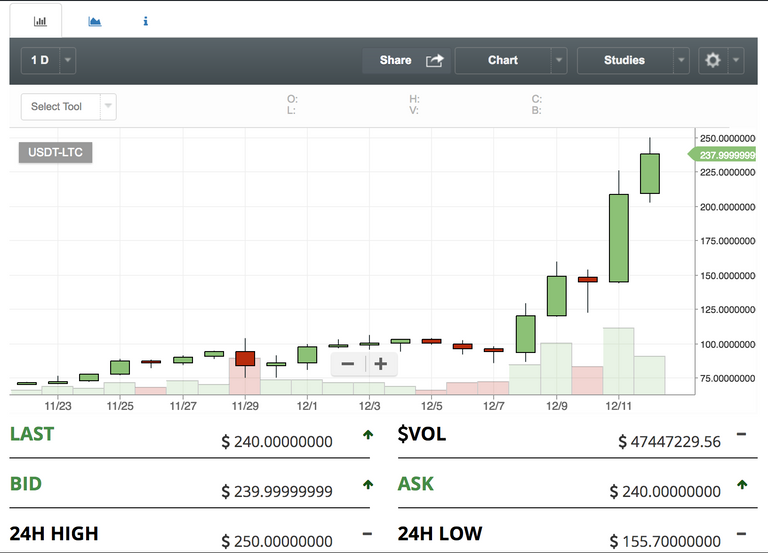Click the up arrow beside LAST price
The width and height of the screenshot is (768, 553).
coord(368,434)
